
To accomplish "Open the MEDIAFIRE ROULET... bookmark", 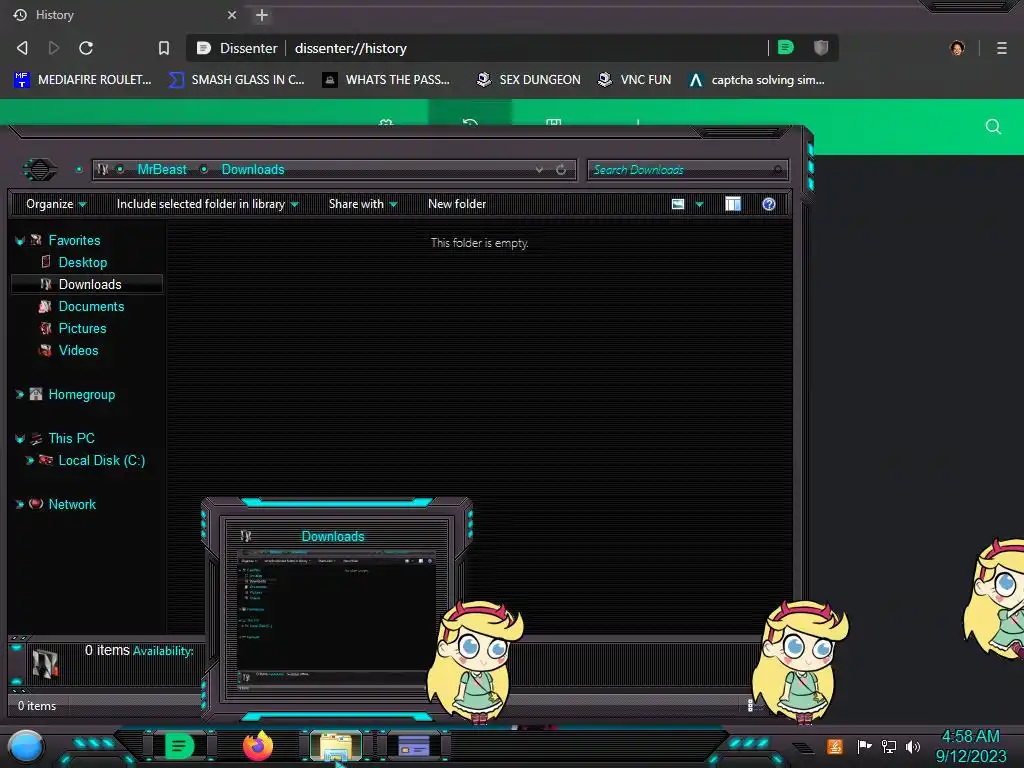I will coord(83,80).
